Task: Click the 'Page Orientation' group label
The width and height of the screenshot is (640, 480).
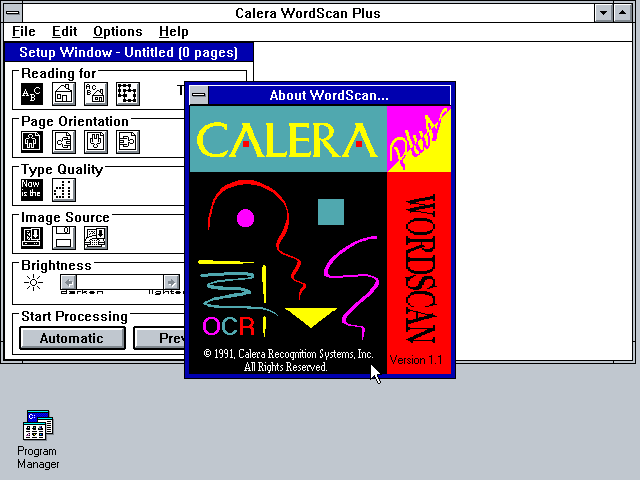Action: (x=75, y=121)
